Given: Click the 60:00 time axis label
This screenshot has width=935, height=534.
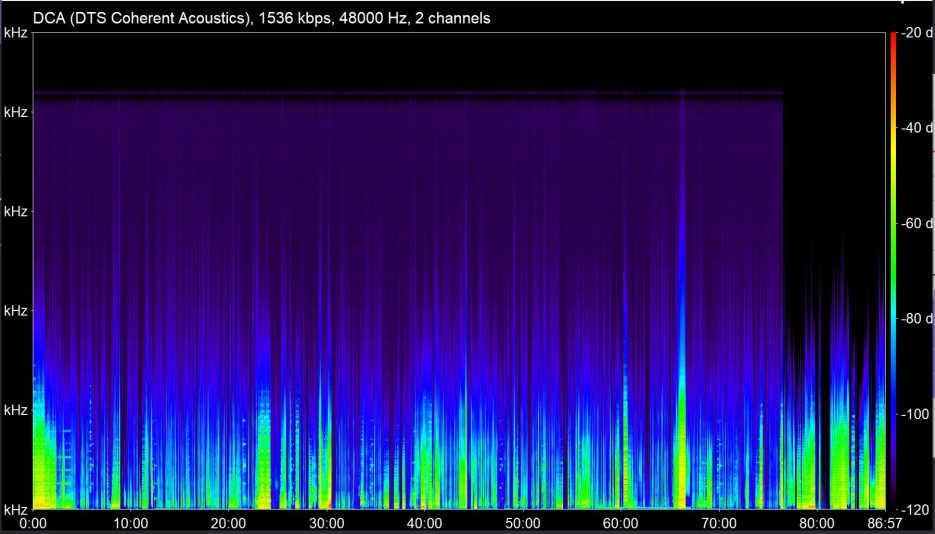Looking at the screenshot, I should point(621,523).
